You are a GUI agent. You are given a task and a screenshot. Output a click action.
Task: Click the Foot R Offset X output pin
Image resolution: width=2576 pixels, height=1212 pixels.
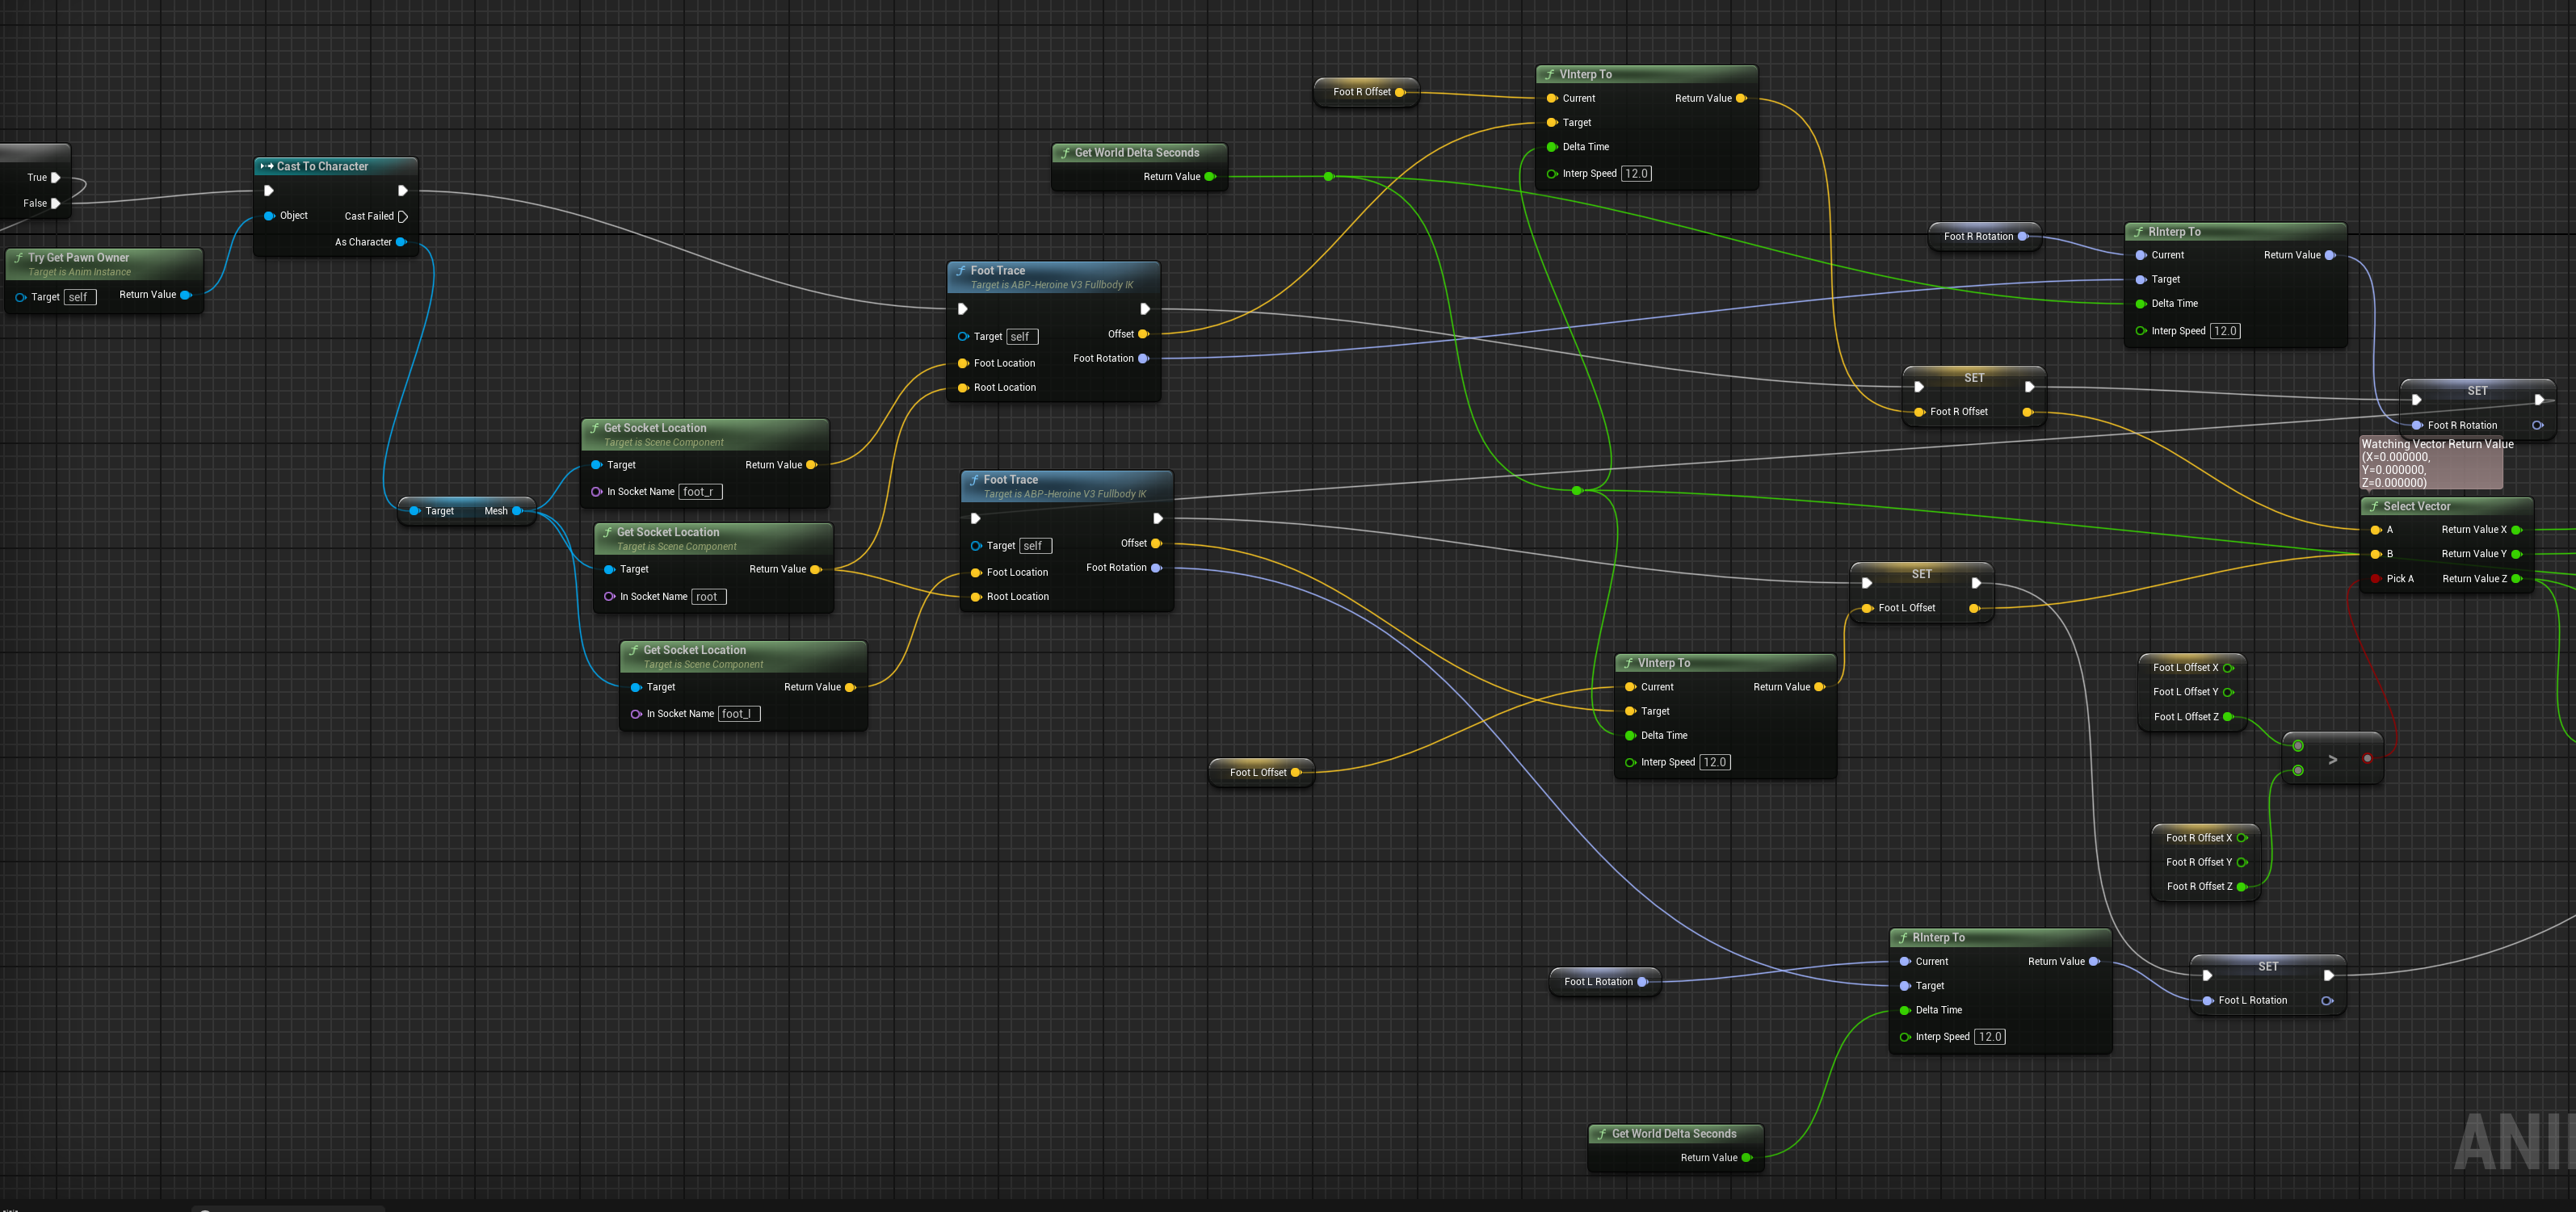[2241, 838]
